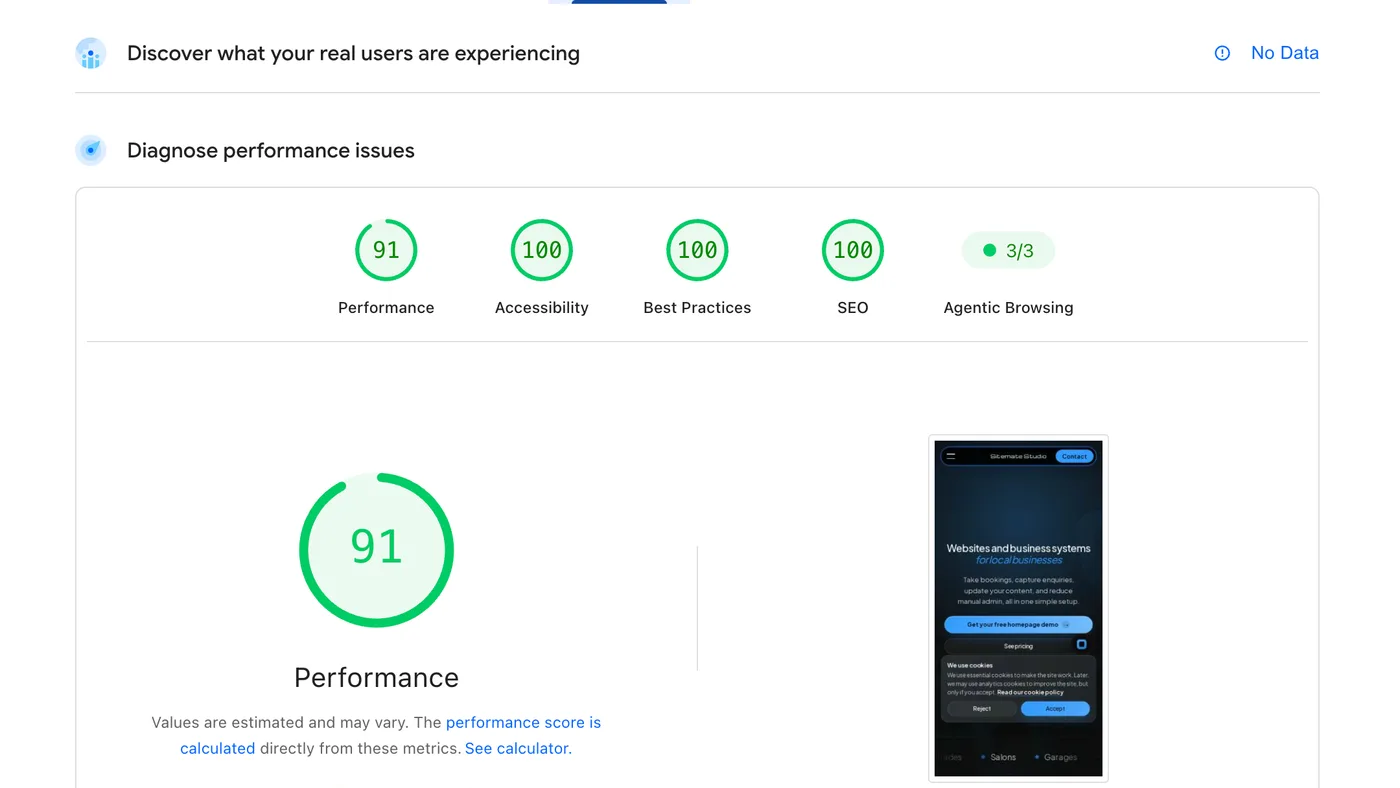Click the Diagnose performance issues radar icon

[91, 151]
